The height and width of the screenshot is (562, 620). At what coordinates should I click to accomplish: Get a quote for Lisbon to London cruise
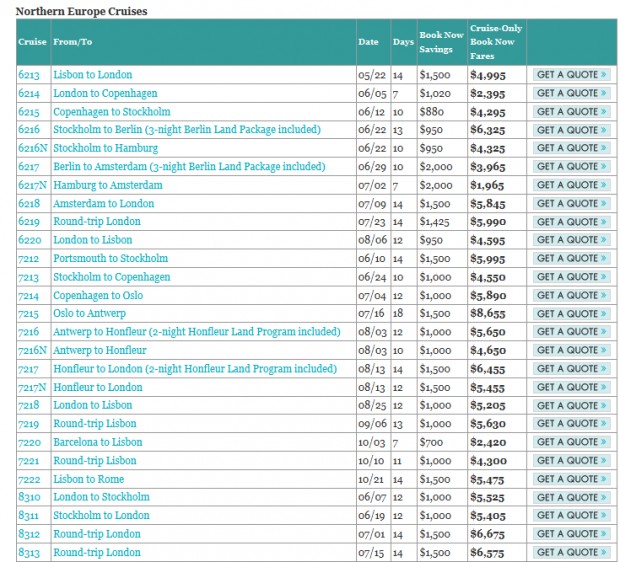point(571,75)
